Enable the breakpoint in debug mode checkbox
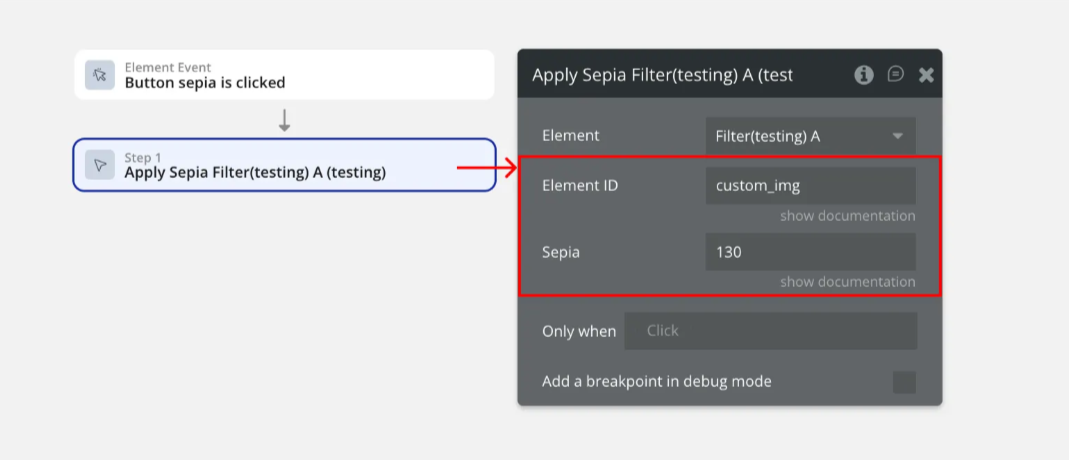Image resolution: width=1069 pixels, height=460 pixels. pyautogui.click(x=904, y=382)
